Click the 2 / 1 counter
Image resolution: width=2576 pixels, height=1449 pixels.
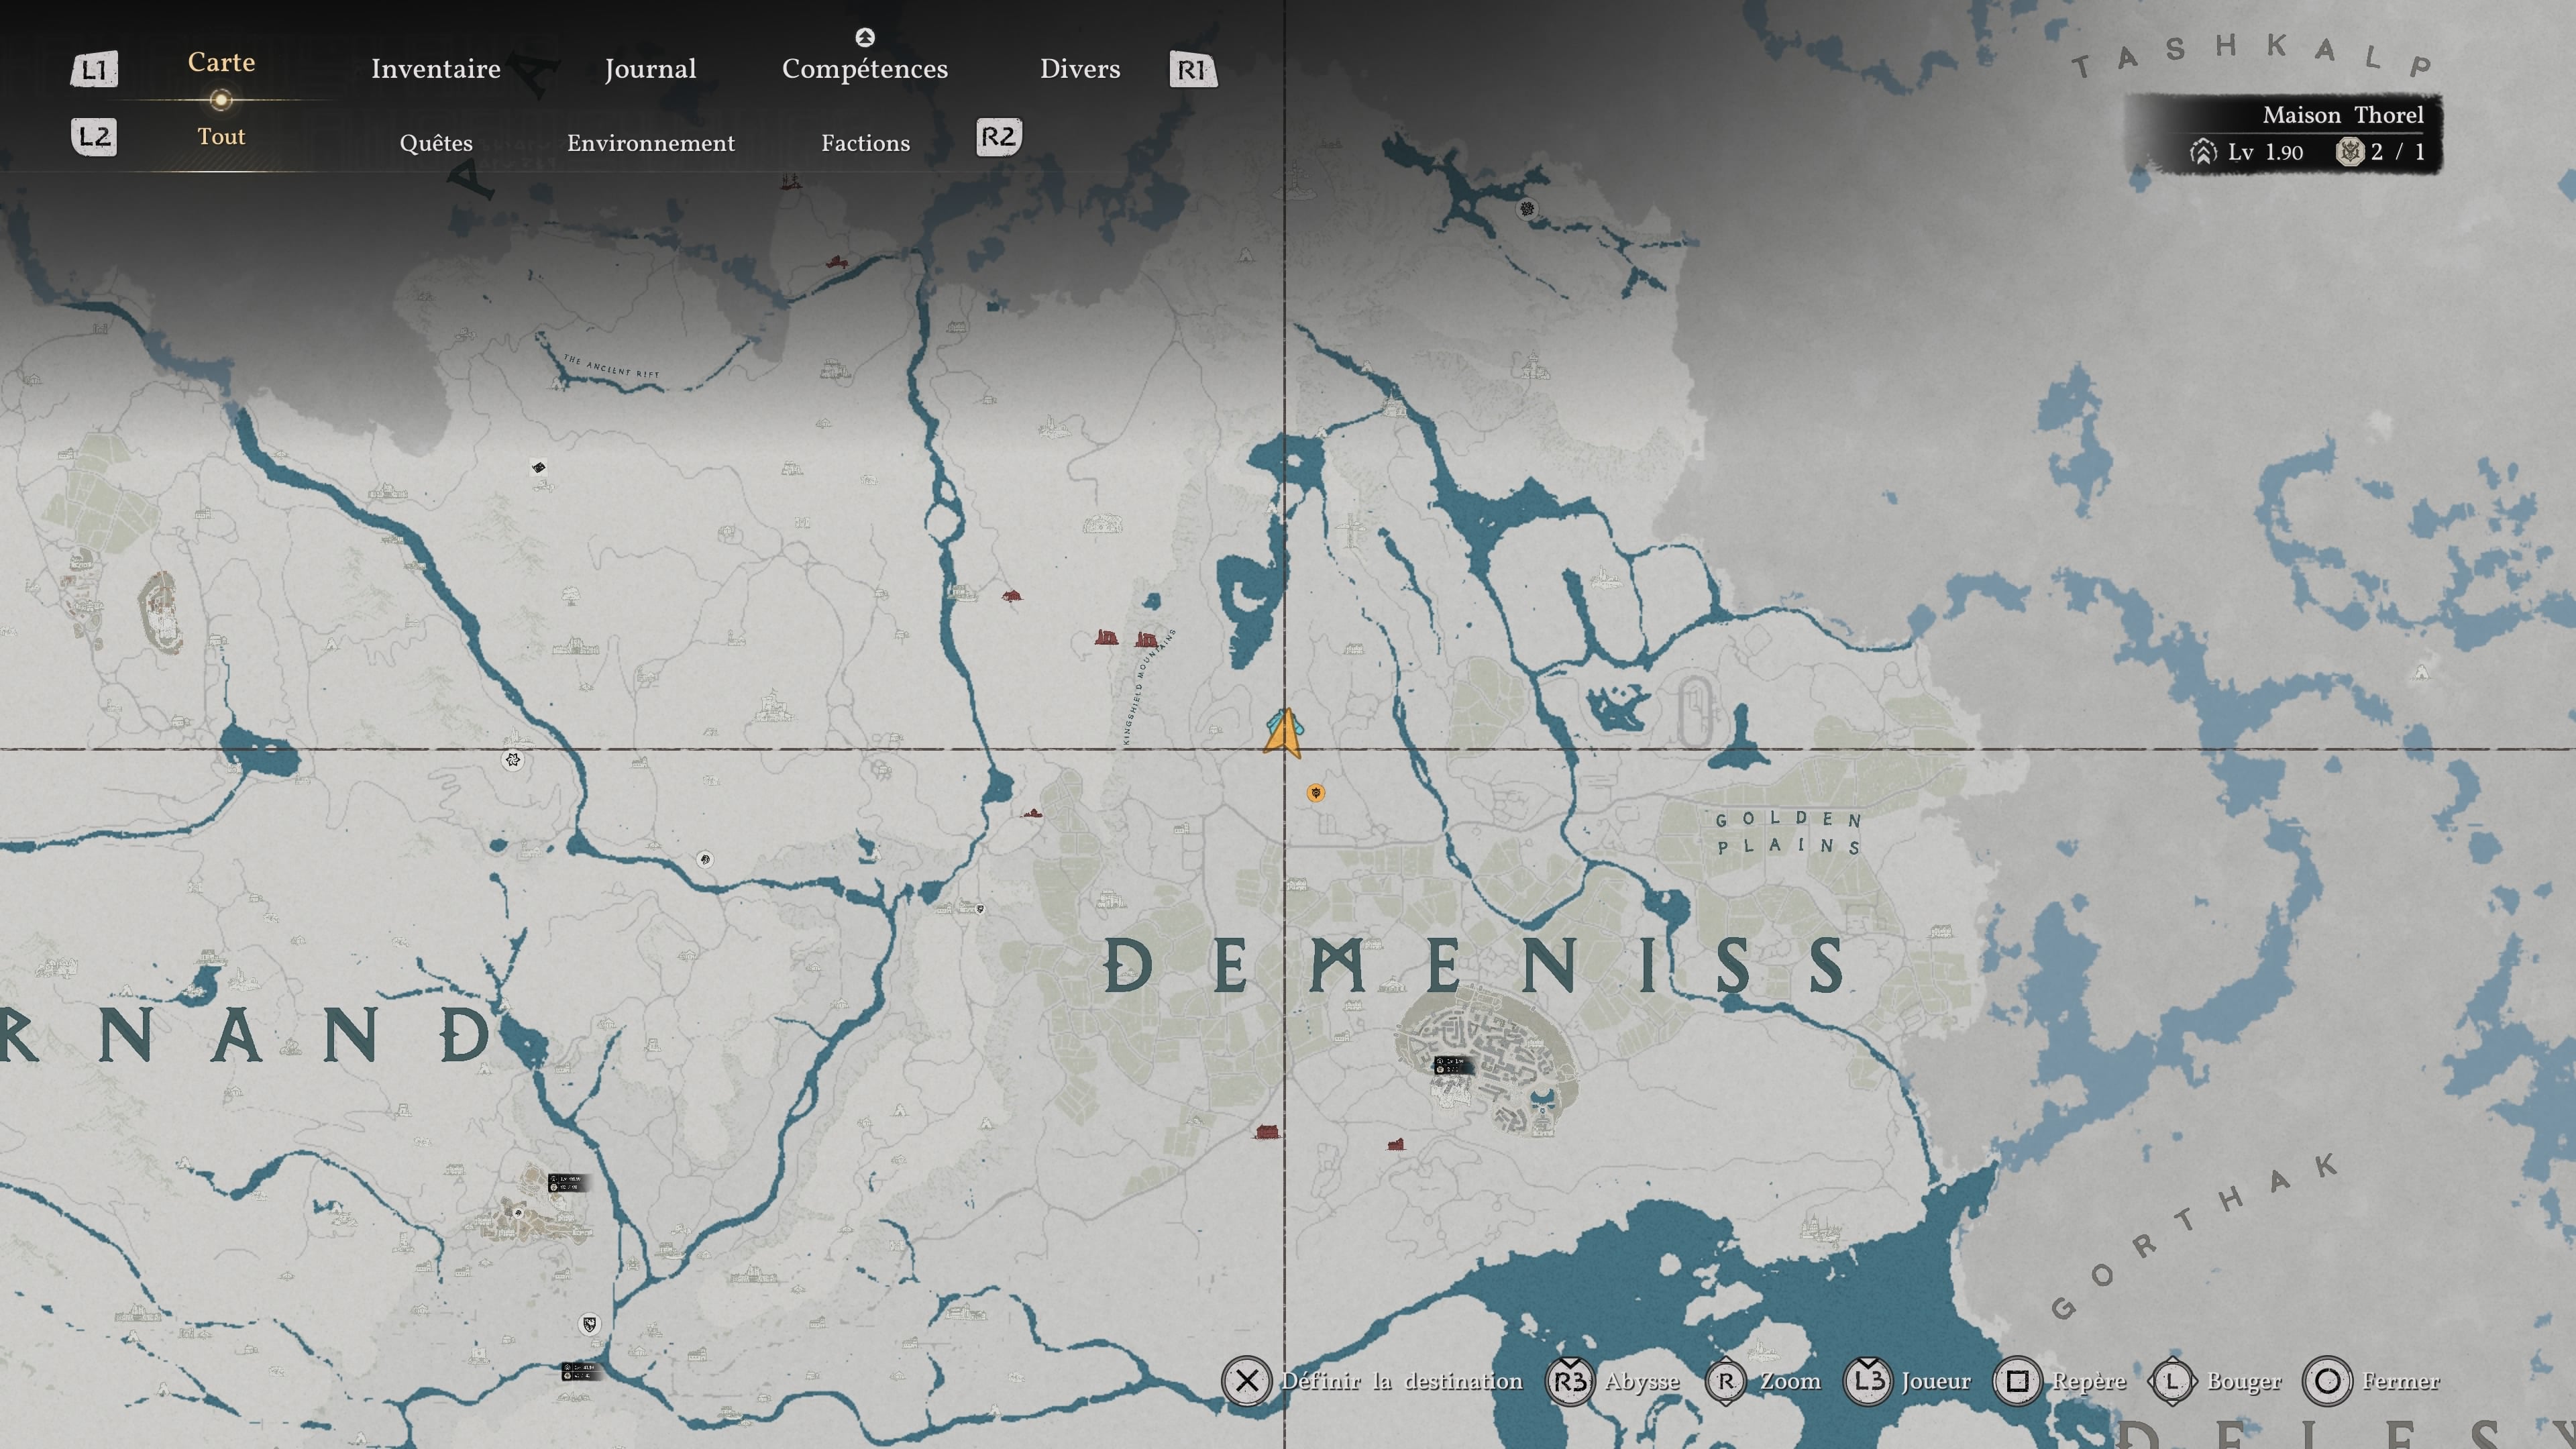coord(2397,152)
